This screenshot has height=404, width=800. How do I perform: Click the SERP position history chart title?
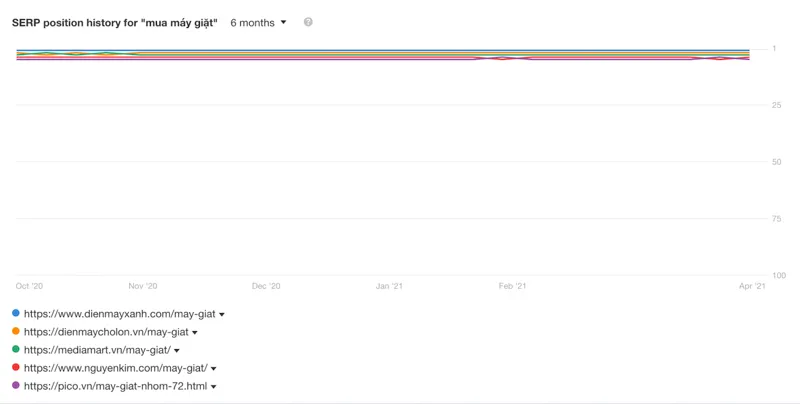(x=115, y=22)
